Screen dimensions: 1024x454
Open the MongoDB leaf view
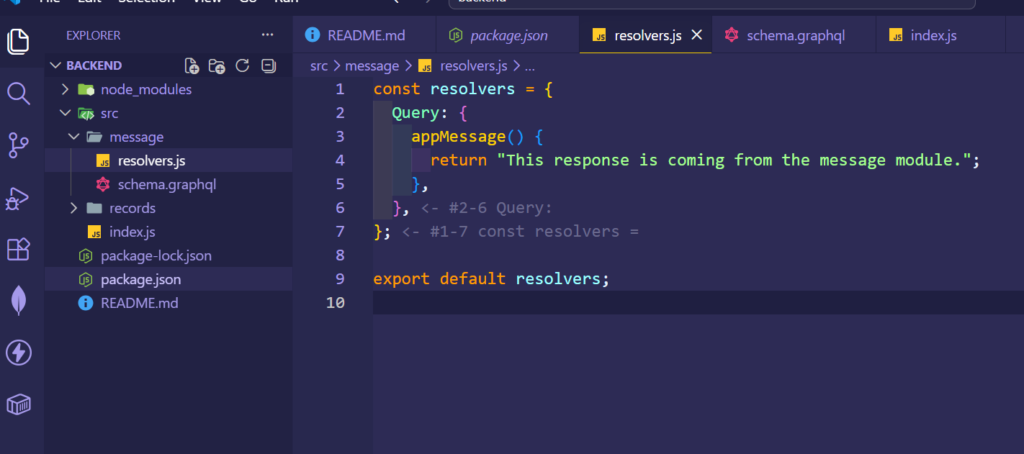pos(18,301)
